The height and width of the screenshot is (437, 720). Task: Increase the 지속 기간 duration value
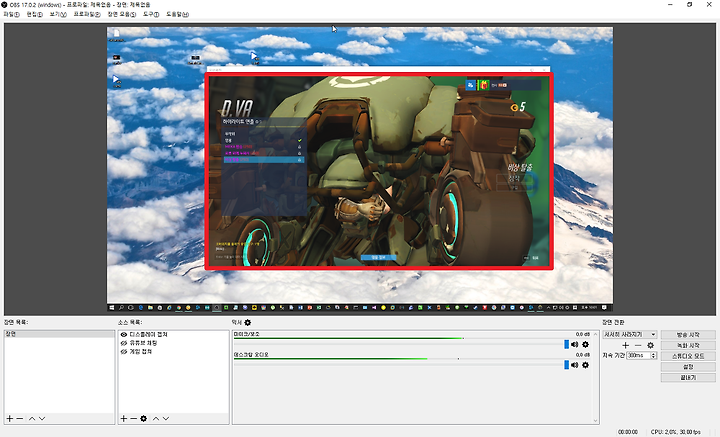click(x=653, y=354)
